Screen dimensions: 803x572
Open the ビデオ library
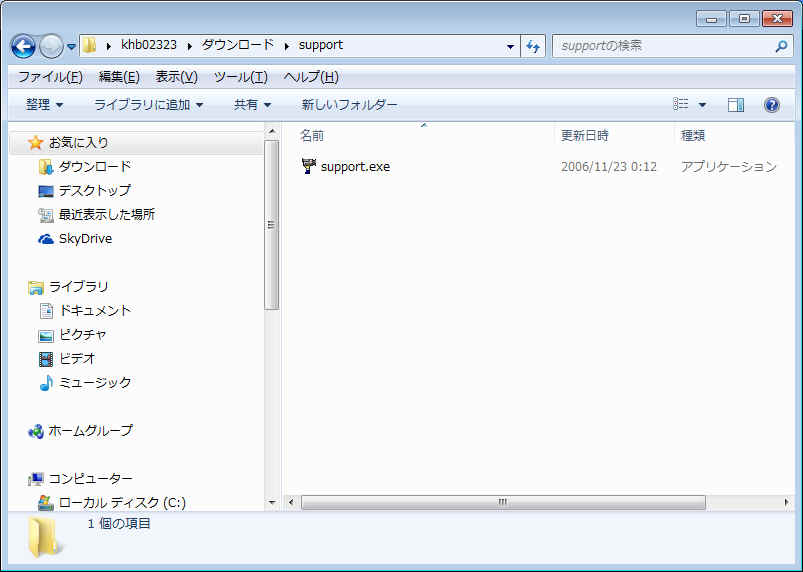tap(77, 359)
